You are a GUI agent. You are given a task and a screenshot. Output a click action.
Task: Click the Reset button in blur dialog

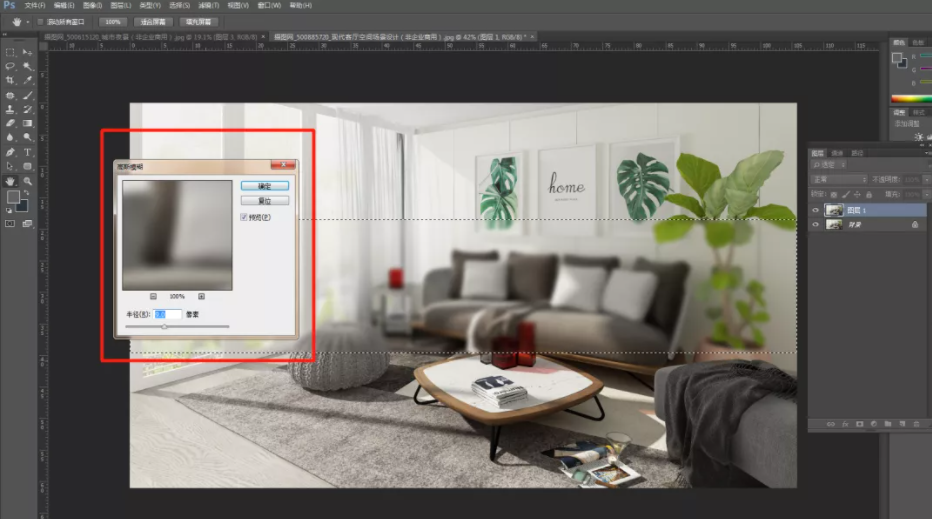pyautogui.click(x=265, y=201)
